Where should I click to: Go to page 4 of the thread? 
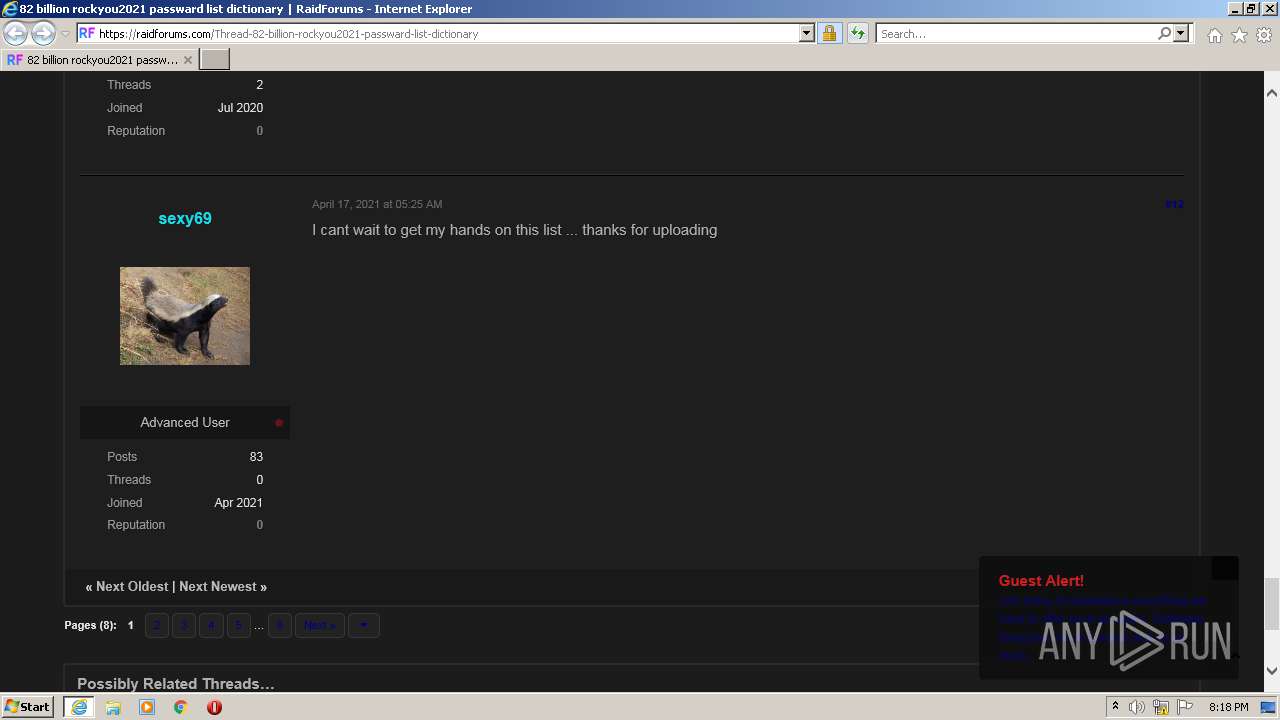[x=210, y=625]
